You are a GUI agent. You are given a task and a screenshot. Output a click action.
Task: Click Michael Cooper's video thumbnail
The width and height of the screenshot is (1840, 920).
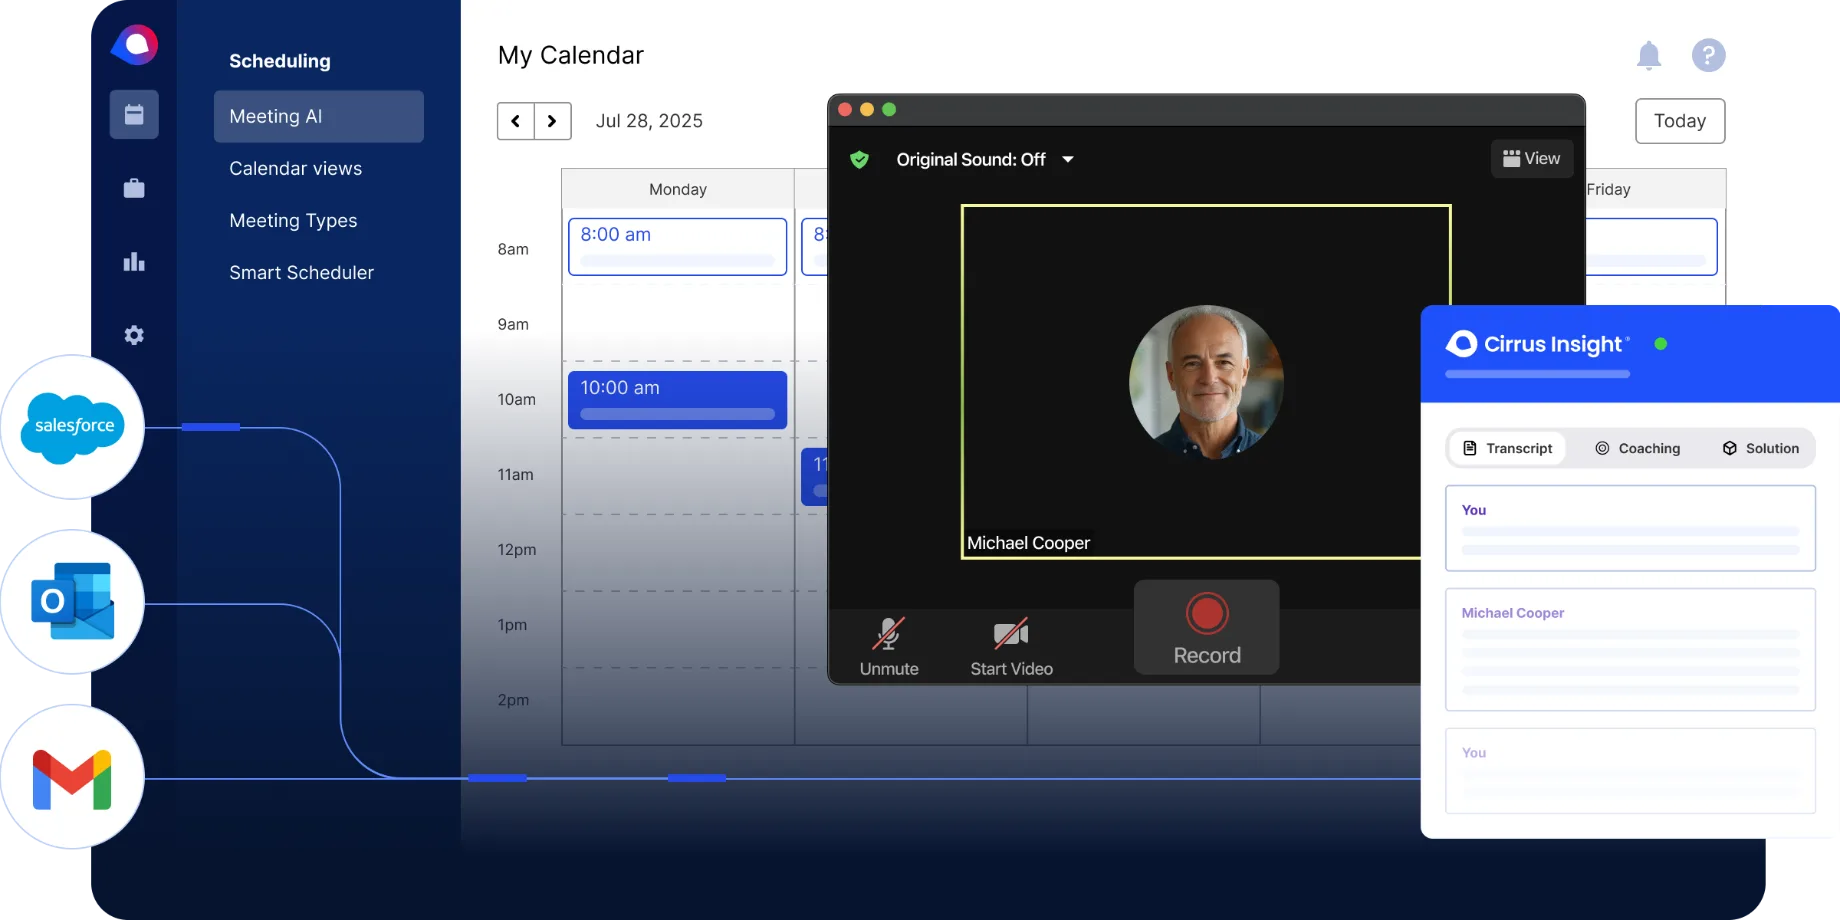[x=1206, y=382]
